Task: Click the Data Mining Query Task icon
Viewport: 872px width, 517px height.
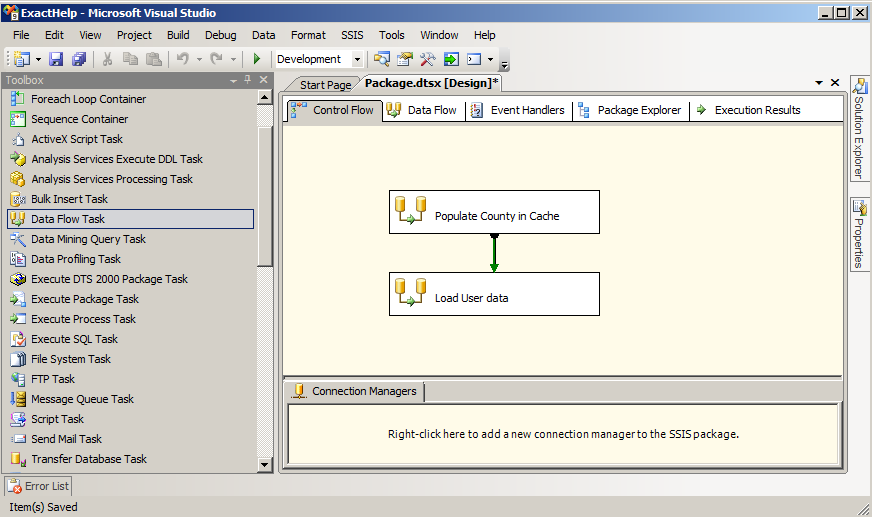Action: point(18,239)
